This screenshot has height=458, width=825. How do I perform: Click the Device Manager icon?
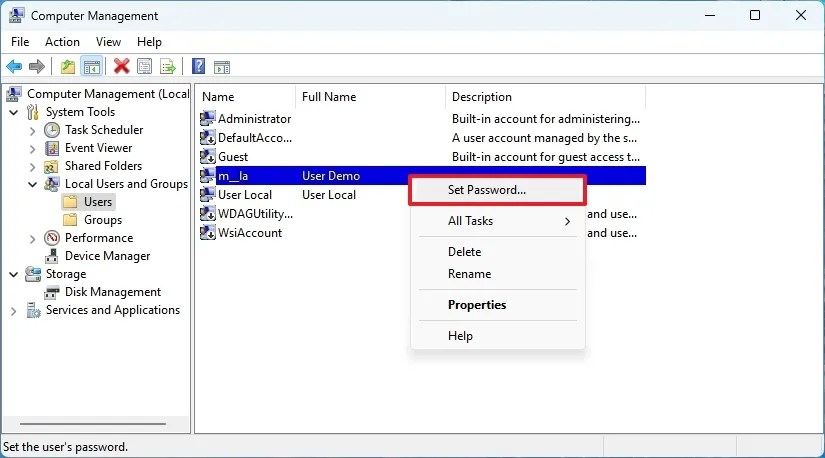[x=52, y=256]
